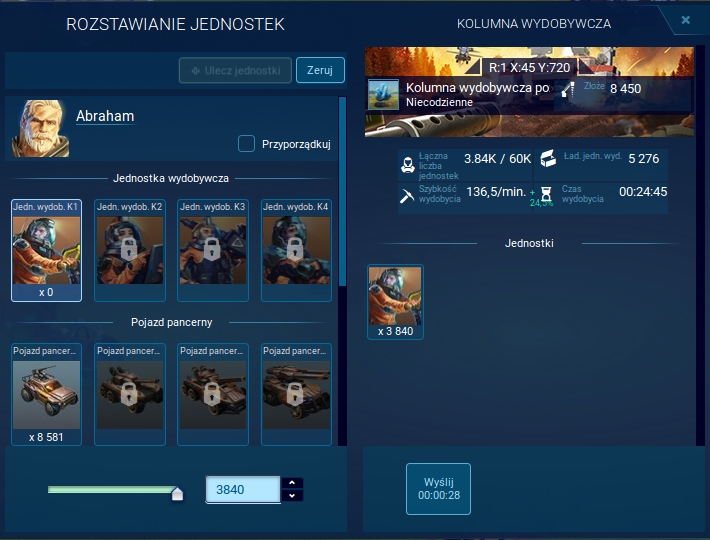The height and width of the screenshot is (540, 710).
Task: Select the Jedn. wydob. K1 unit card
Action: tap(46, 249)
